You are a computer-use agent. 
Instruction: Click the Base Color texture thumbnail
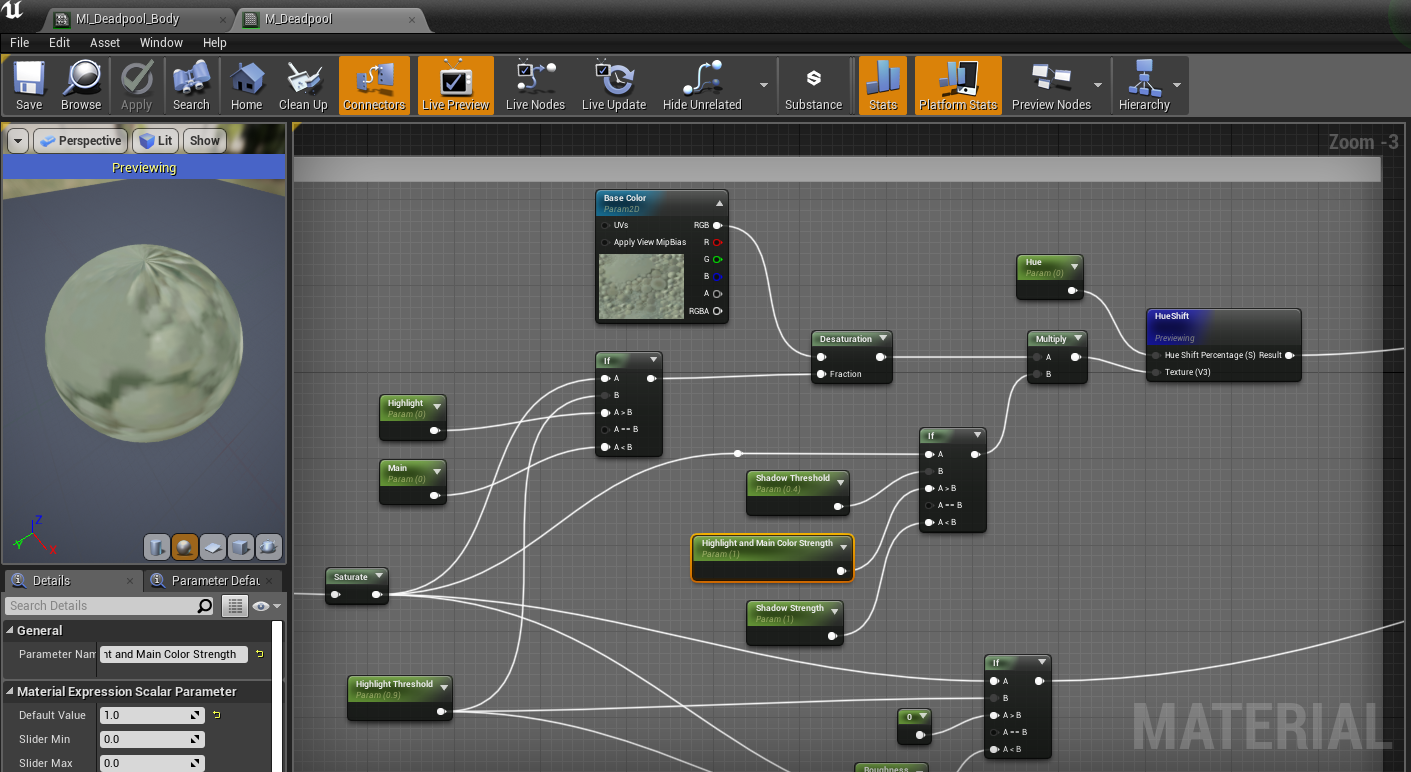coord(640,286)
